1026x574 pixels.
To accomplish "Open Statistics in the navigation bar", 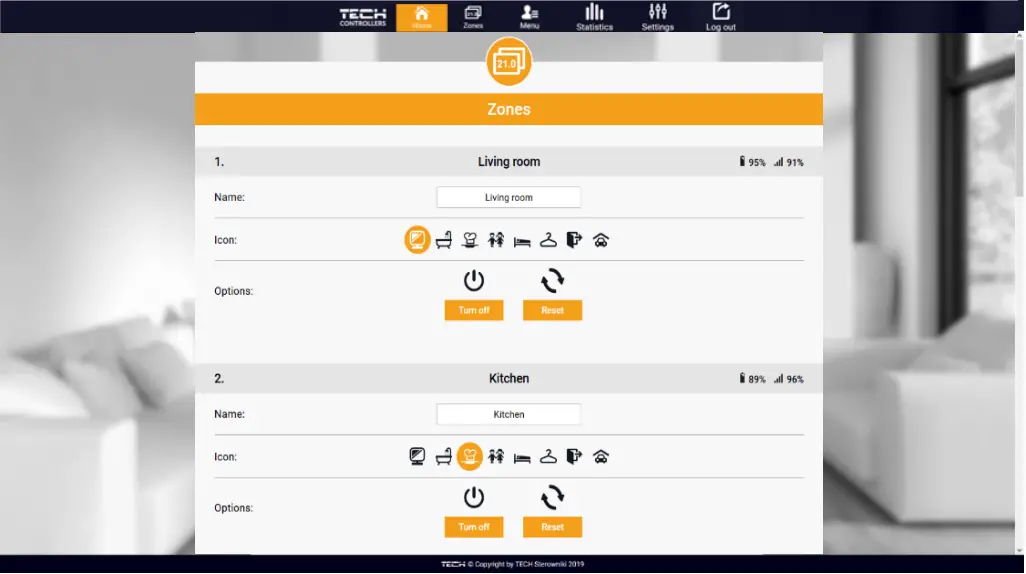I will 594,17.
